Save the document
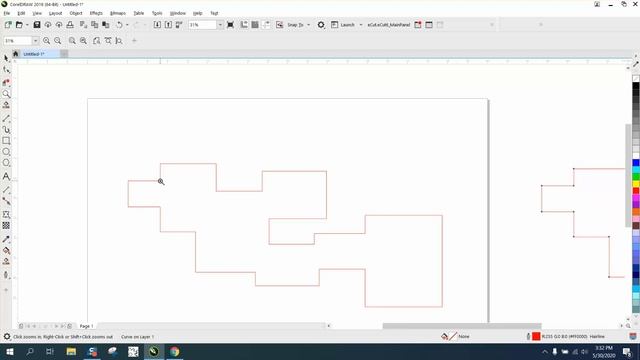The width and height of the screenshot is (640, 360). [x=37, y=25]
